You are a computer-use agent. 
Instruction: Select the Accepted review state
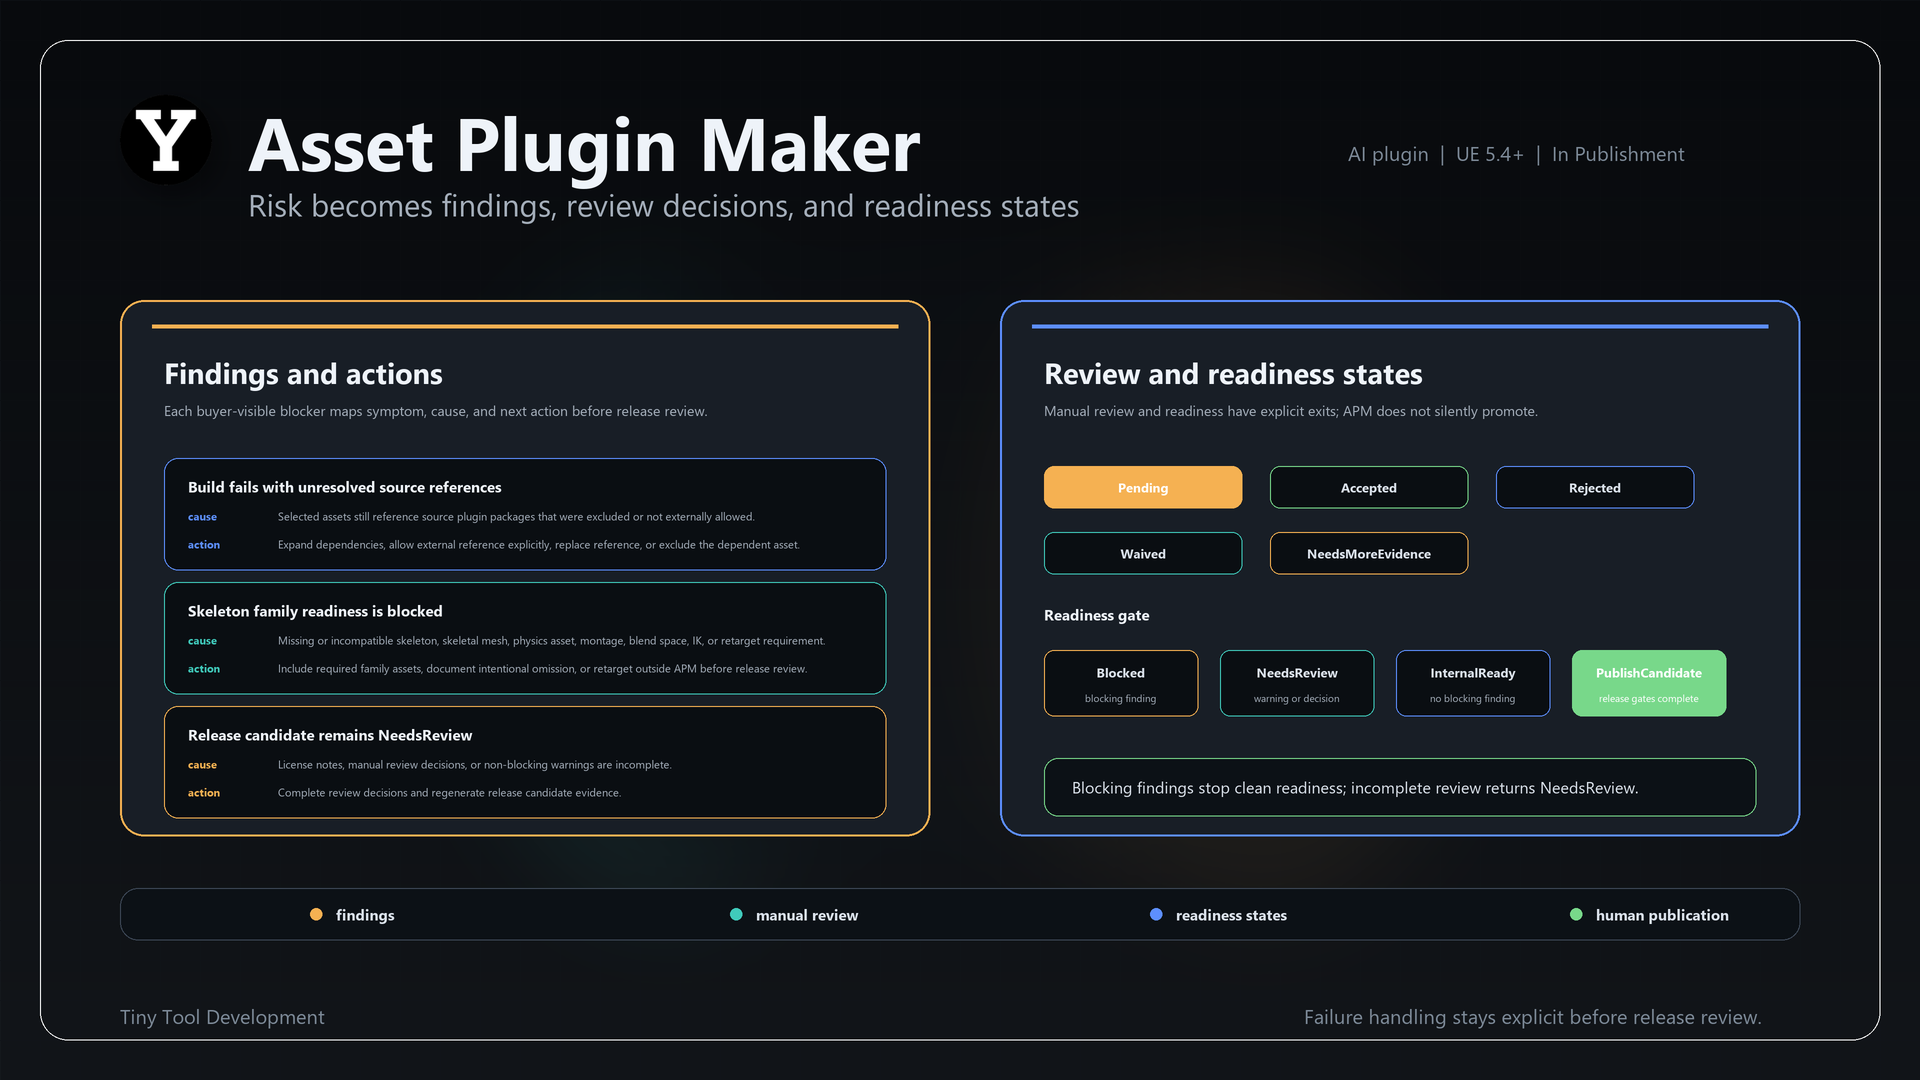click(x=1369, y=487)
